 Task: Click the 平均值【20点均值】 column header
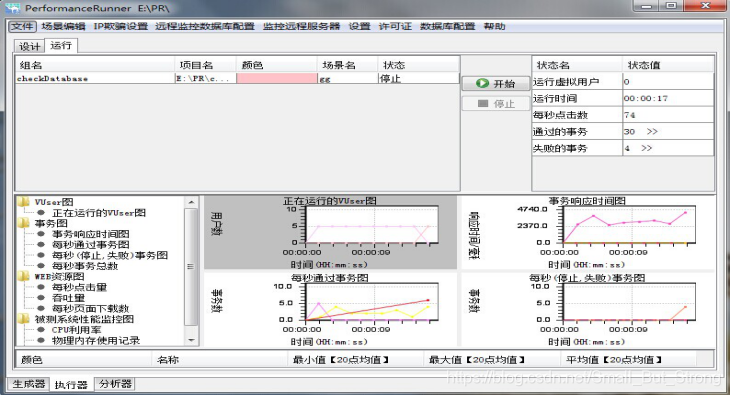coord(628,360)
